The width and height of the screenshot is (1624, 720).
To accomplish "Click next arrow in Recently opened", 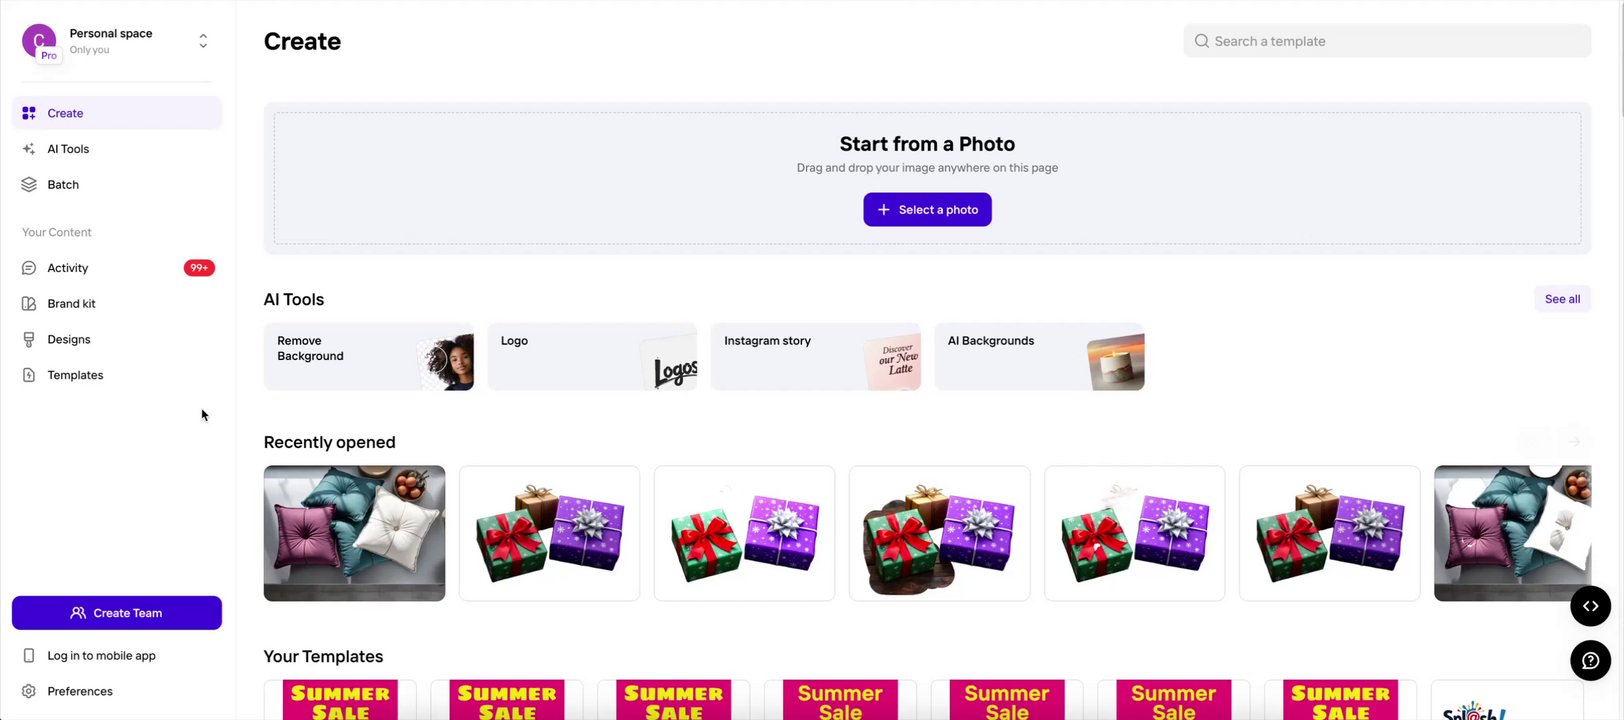I will 1574,442.
